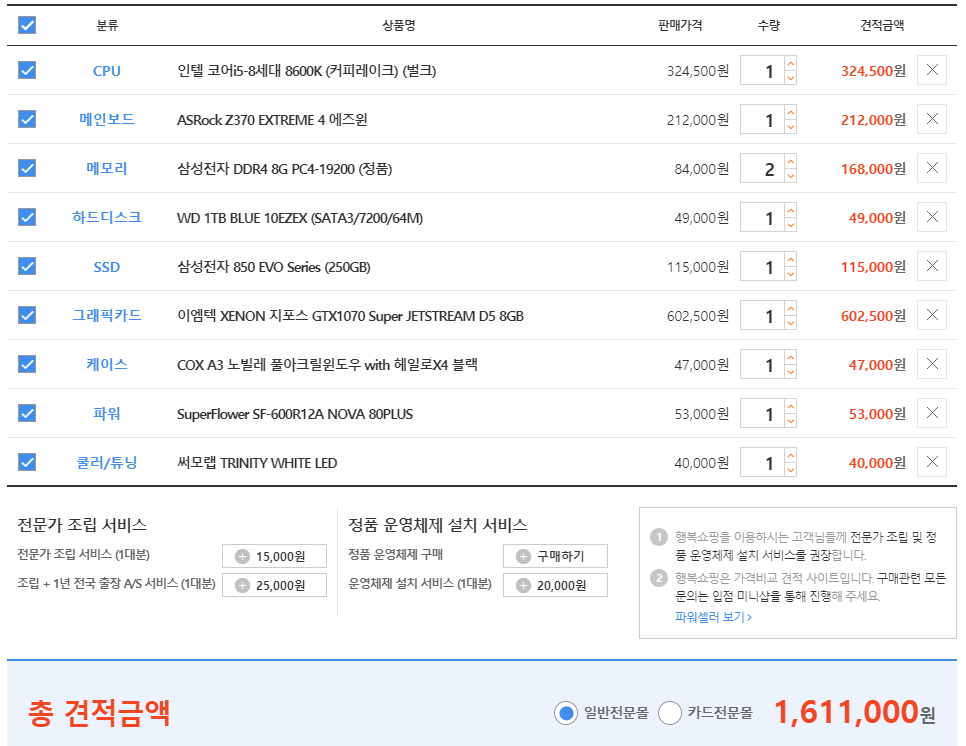The width and height of the screenshot is (966, 746).
Task: Click SuperFlower SF-600R12A NOVA 80PLUS text
Action: coord(294,414)
